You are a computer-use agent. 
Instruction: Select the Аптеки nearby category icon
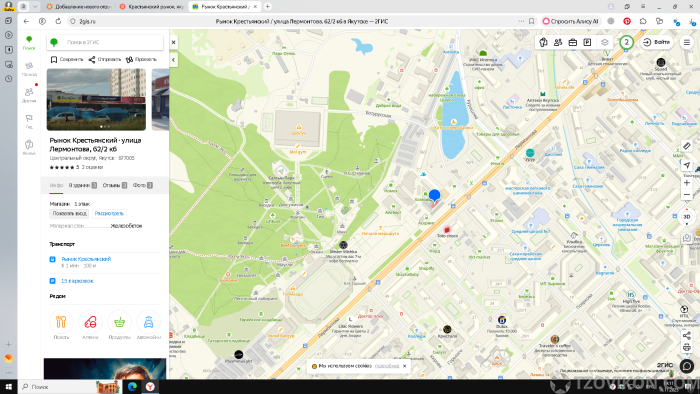[x=90, y=322]
